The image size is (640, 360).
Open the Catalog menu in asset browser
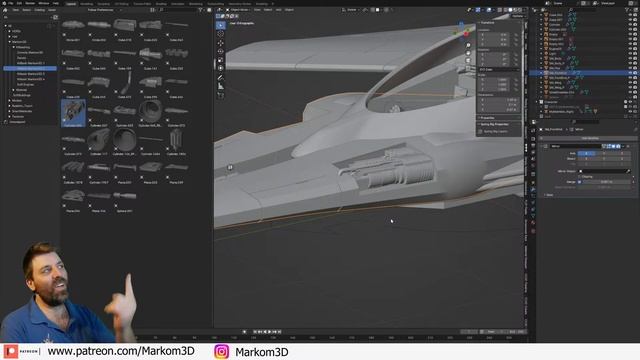click(x=40, y=10)
